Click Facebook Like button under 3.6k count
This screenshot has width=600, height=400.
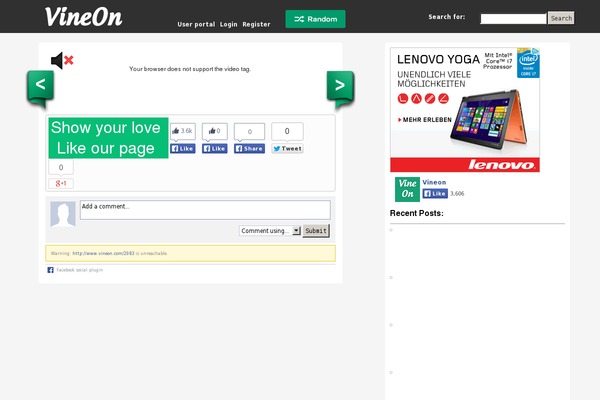pos(183,149)
